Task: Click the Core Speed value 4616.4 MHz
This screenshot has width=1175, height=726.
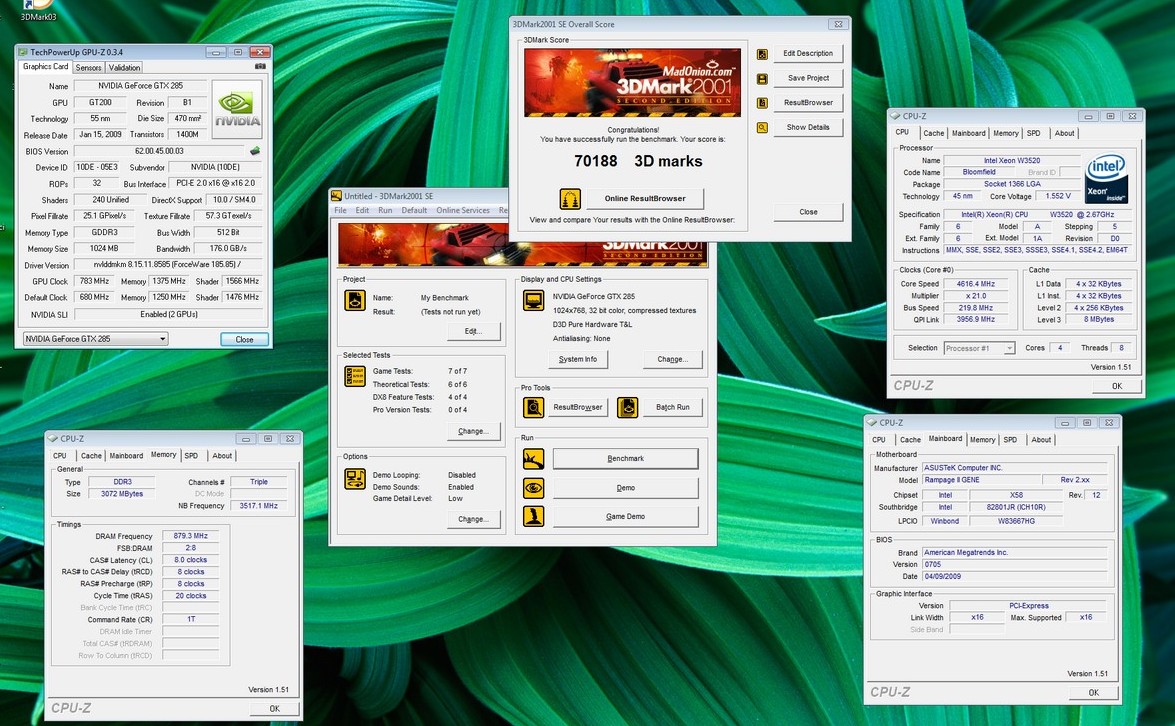Action: click(975, 284)
